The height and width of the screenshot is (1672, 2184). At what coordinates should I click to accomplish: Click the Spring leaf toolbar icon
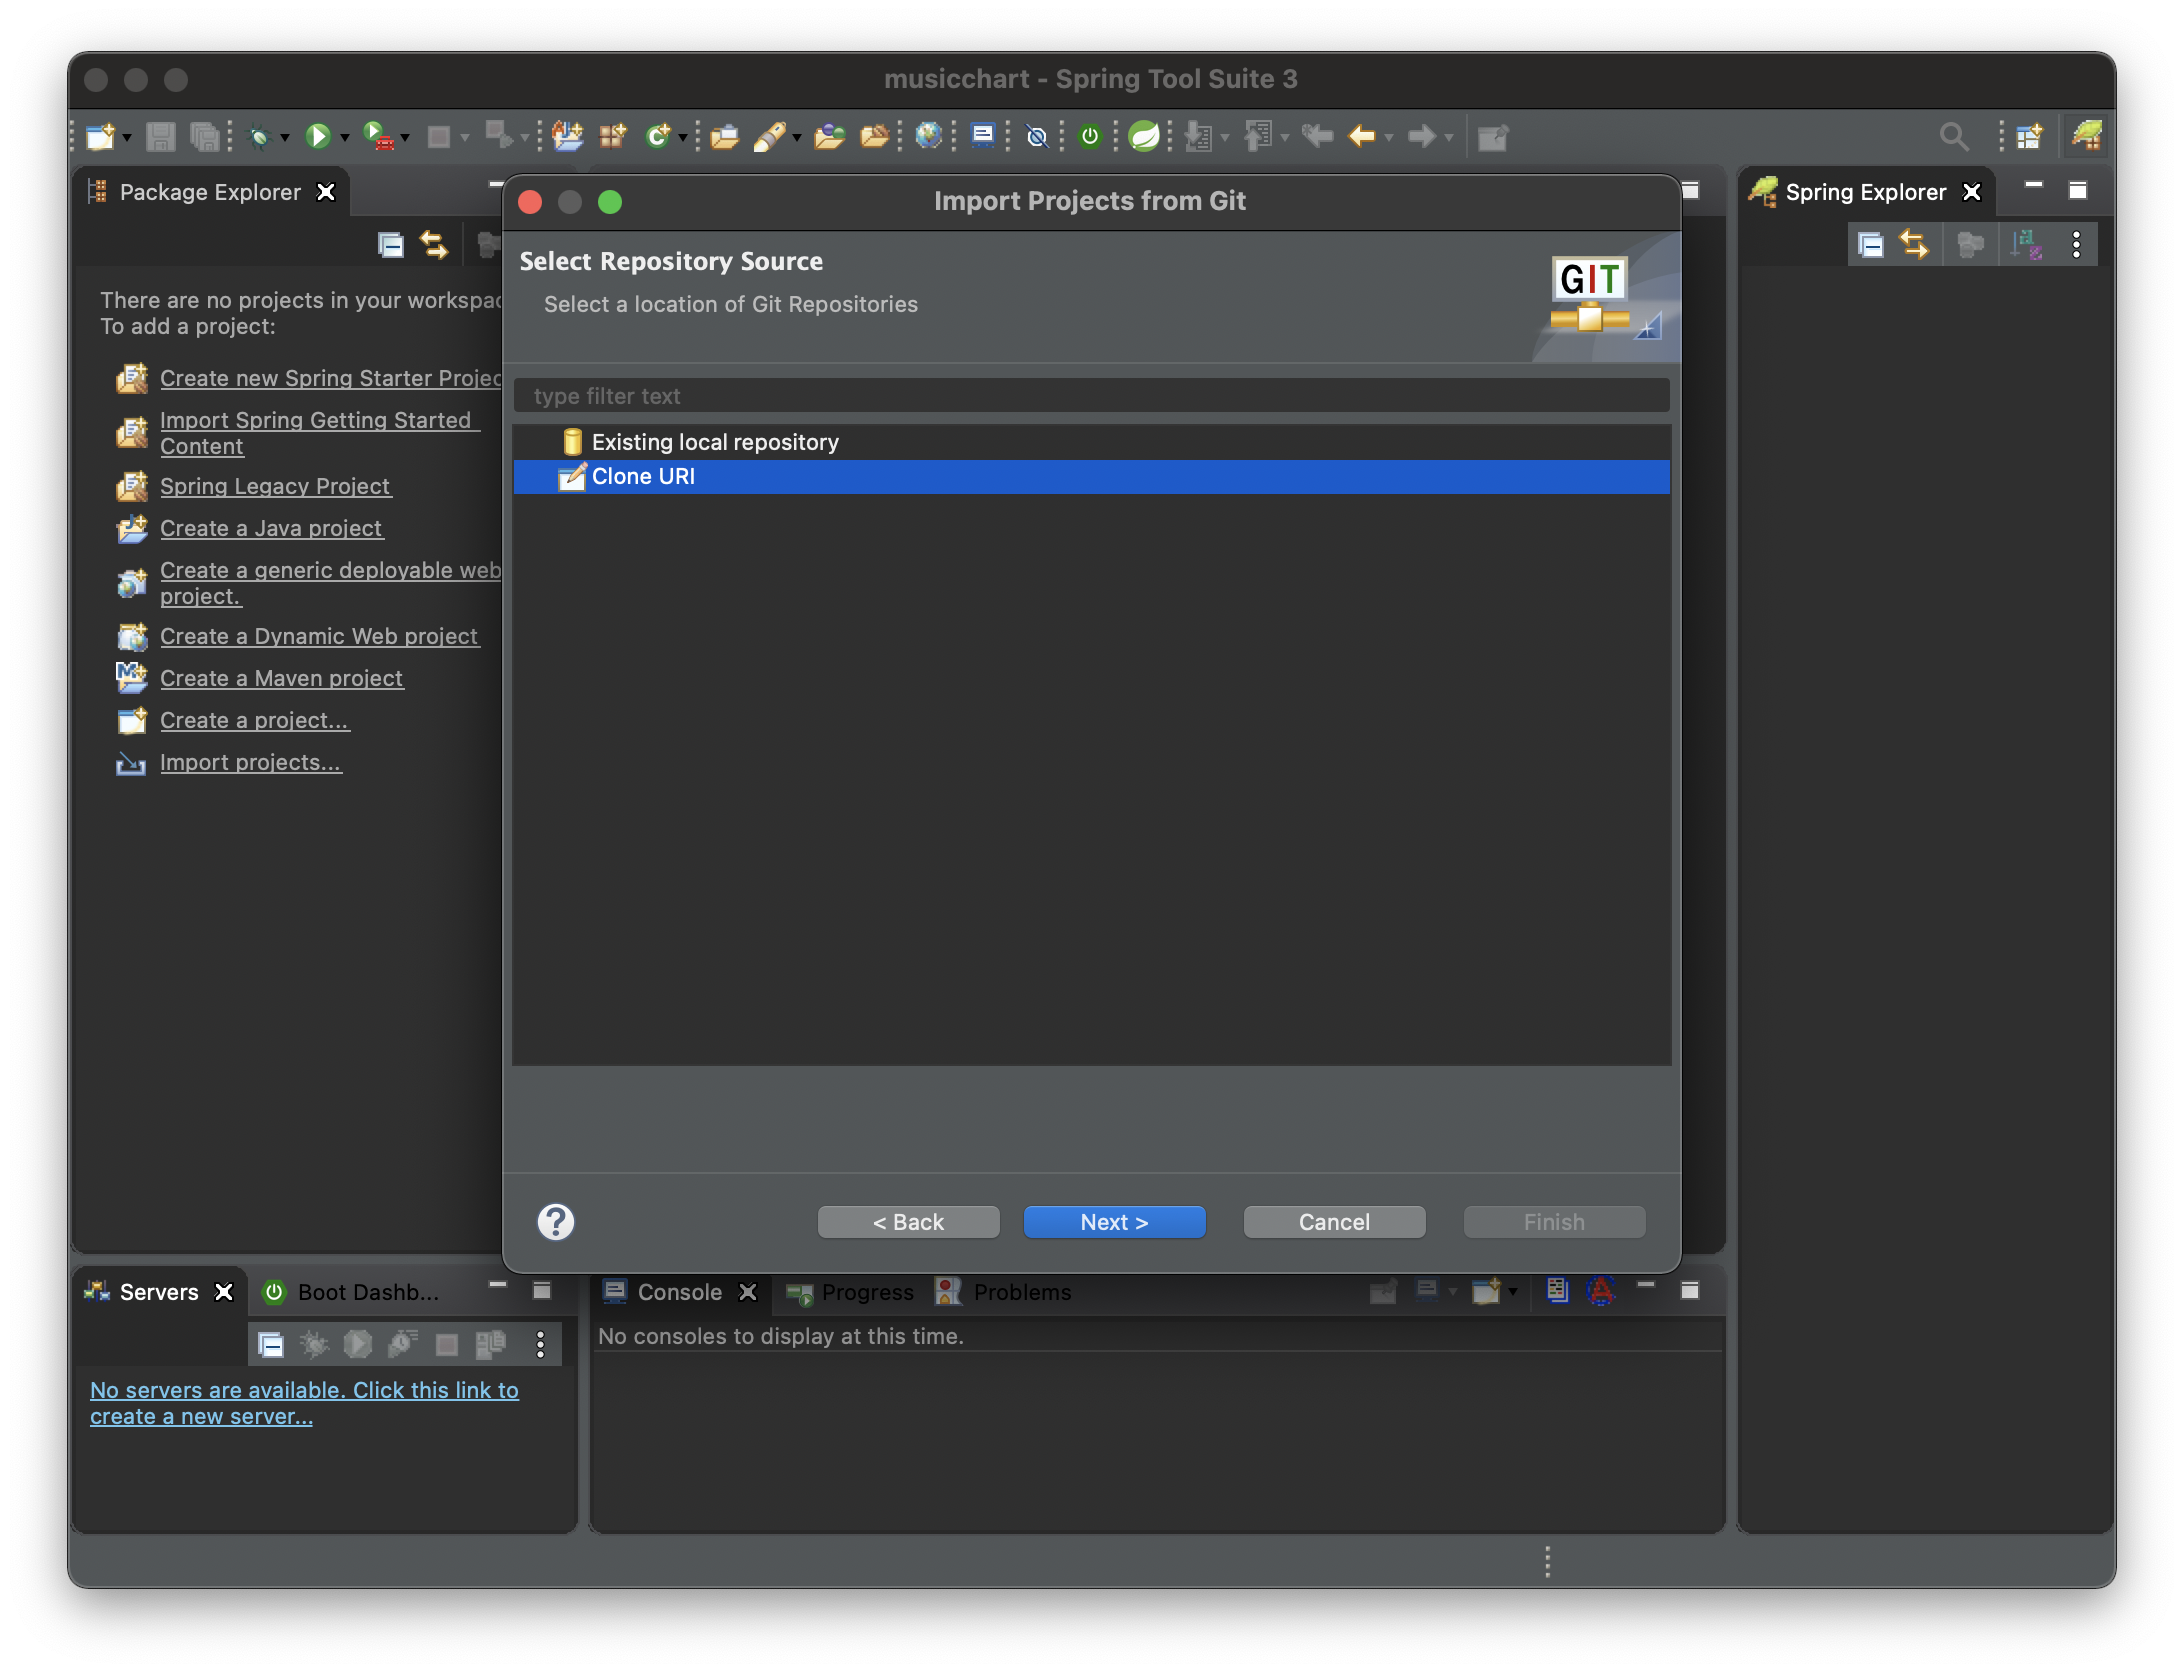[1144, 136]
